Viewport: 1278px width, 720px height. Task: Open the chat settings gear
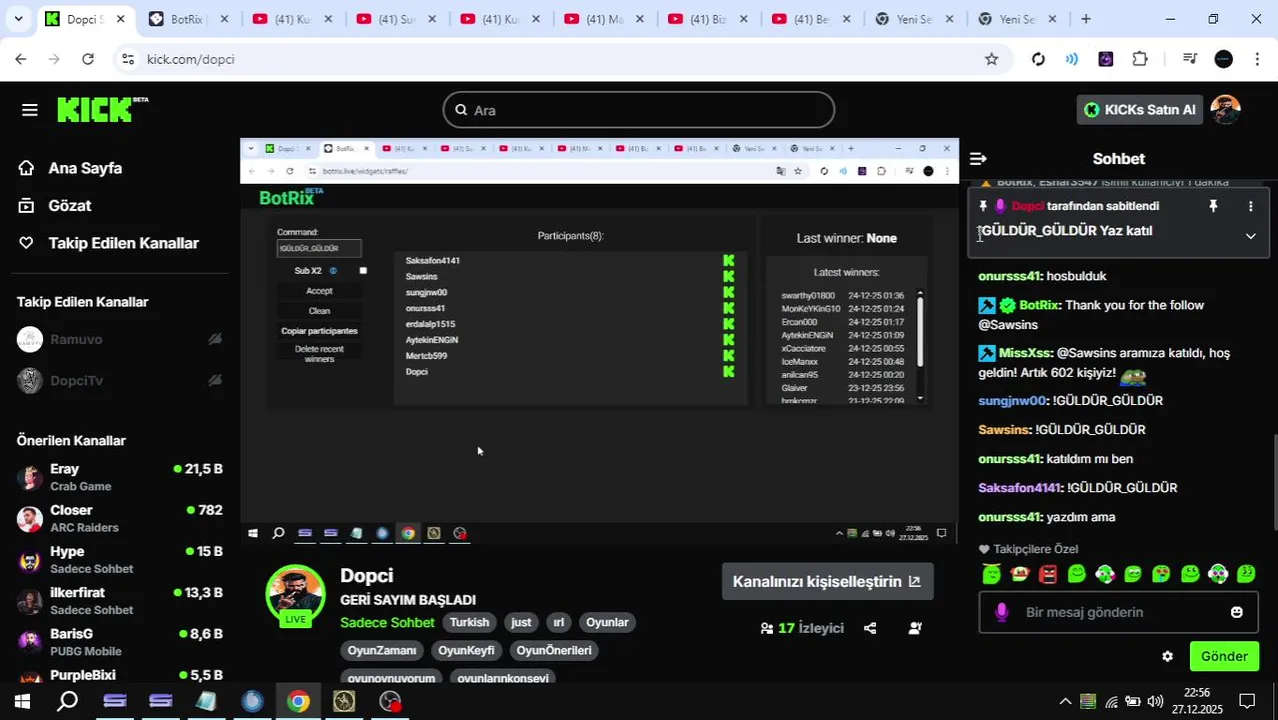point(1167,657)
